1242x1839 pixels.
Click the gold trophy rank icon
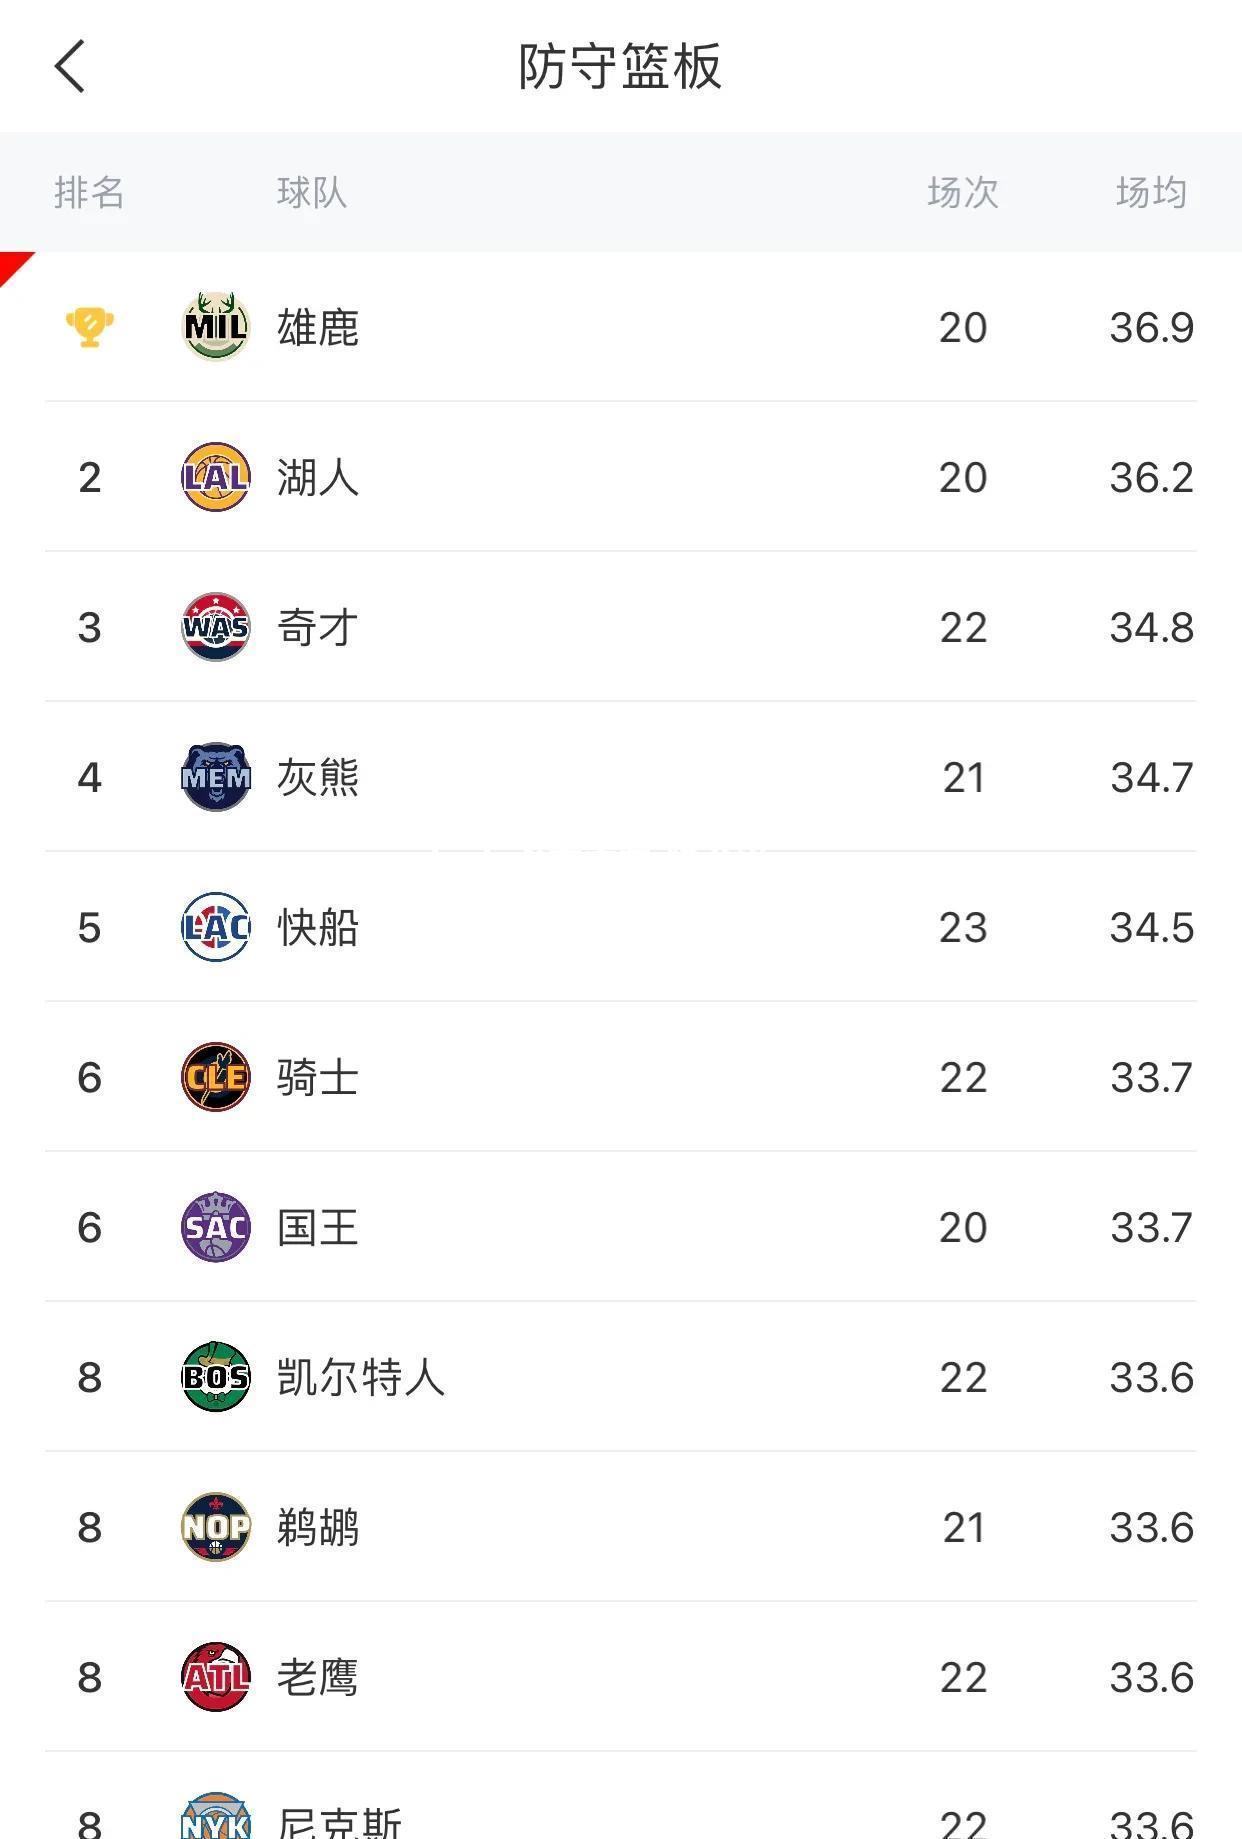90,327
